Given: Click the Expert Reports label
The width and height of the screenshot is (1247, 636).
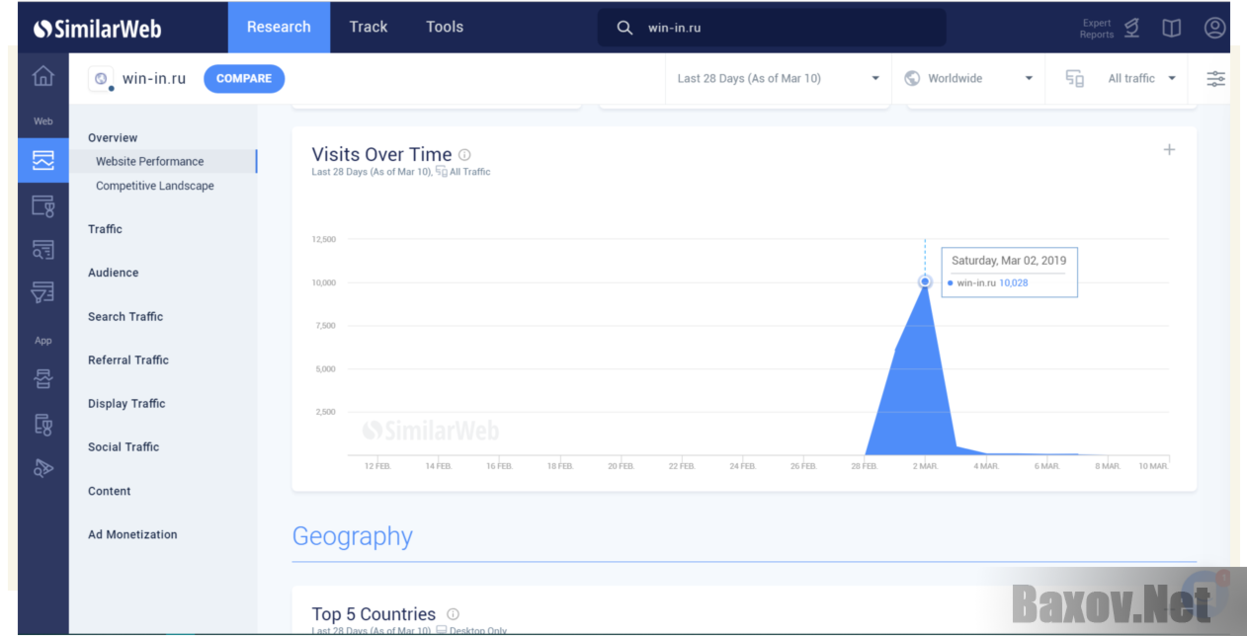Looking at the screenshot, I should click(1096, 29).
